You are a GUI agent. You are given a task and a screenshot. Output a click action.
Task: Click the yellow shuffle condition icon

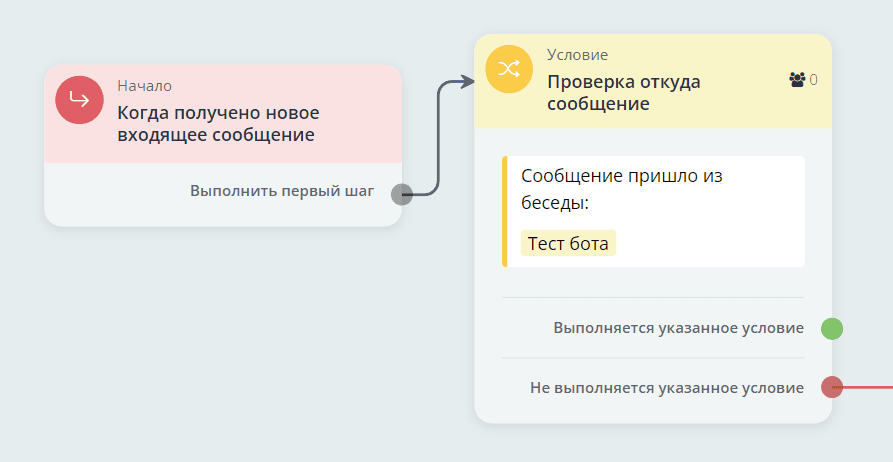click(x=510, y=69)
